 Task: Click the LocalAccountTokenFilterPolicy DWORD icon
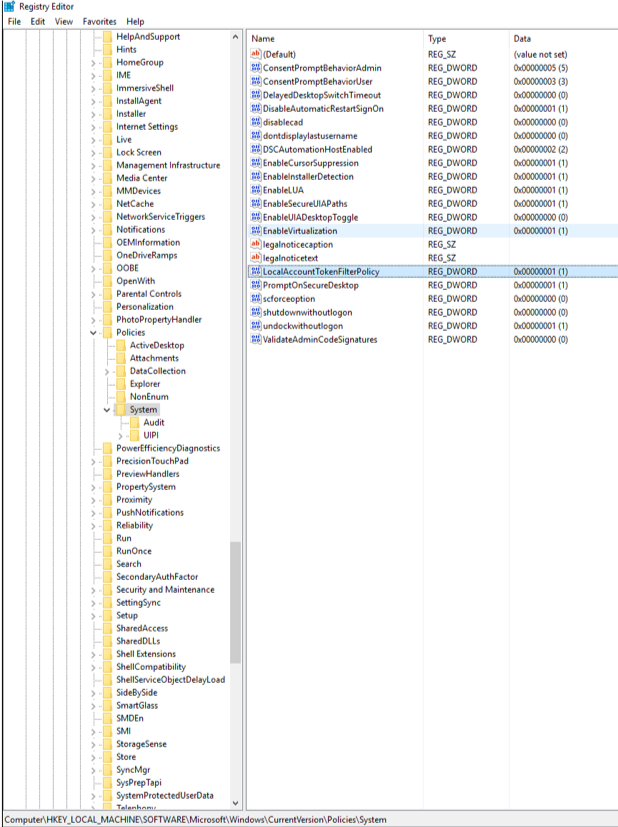[x=256, y=272]
